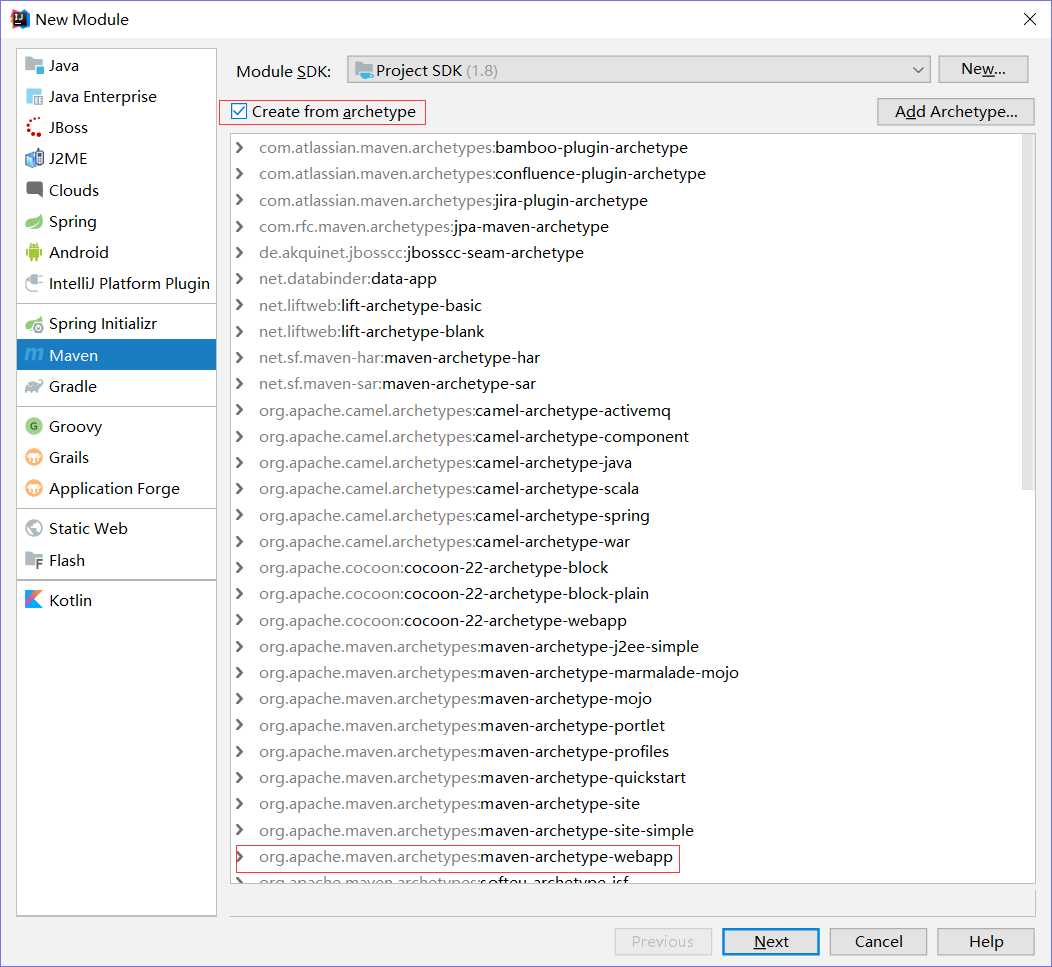
Task: Click the archetype list vertical scrollbar
Action: [1027, 312]
